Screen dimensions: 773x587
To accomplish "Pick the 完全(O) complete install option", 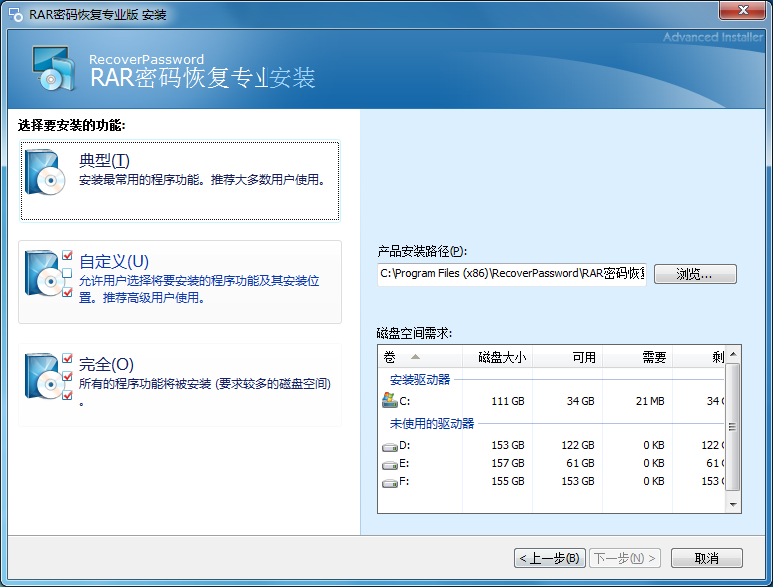I will [179, 385].
